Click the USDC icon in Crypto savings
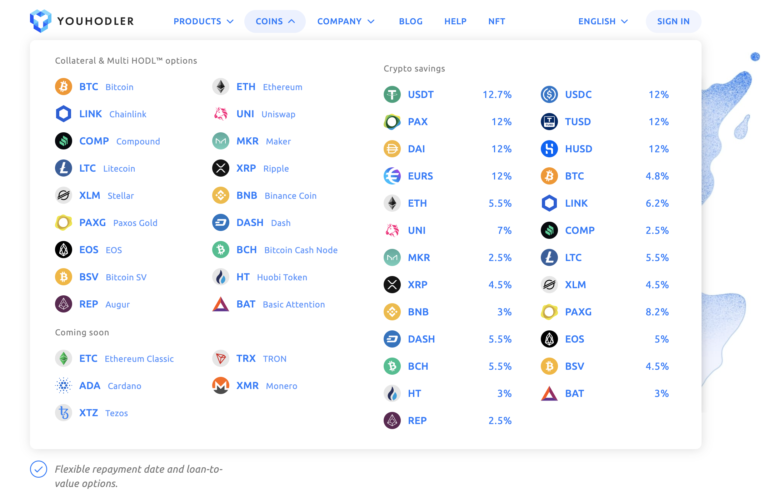Image resolution: width=768 pixels, height=497 pixels. (x=549, y=94)
